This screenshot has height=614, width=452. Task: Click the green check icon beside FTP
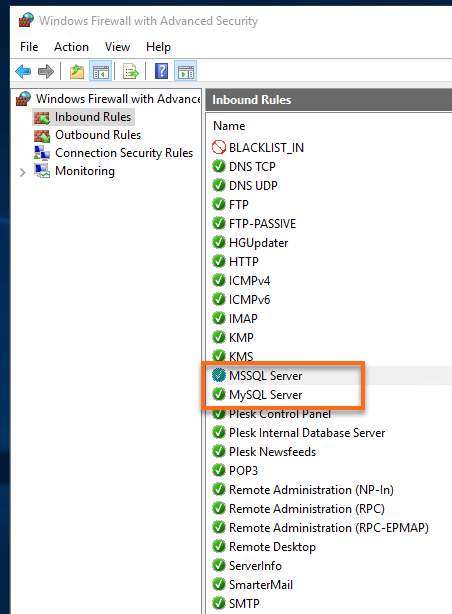click(219, 204)
